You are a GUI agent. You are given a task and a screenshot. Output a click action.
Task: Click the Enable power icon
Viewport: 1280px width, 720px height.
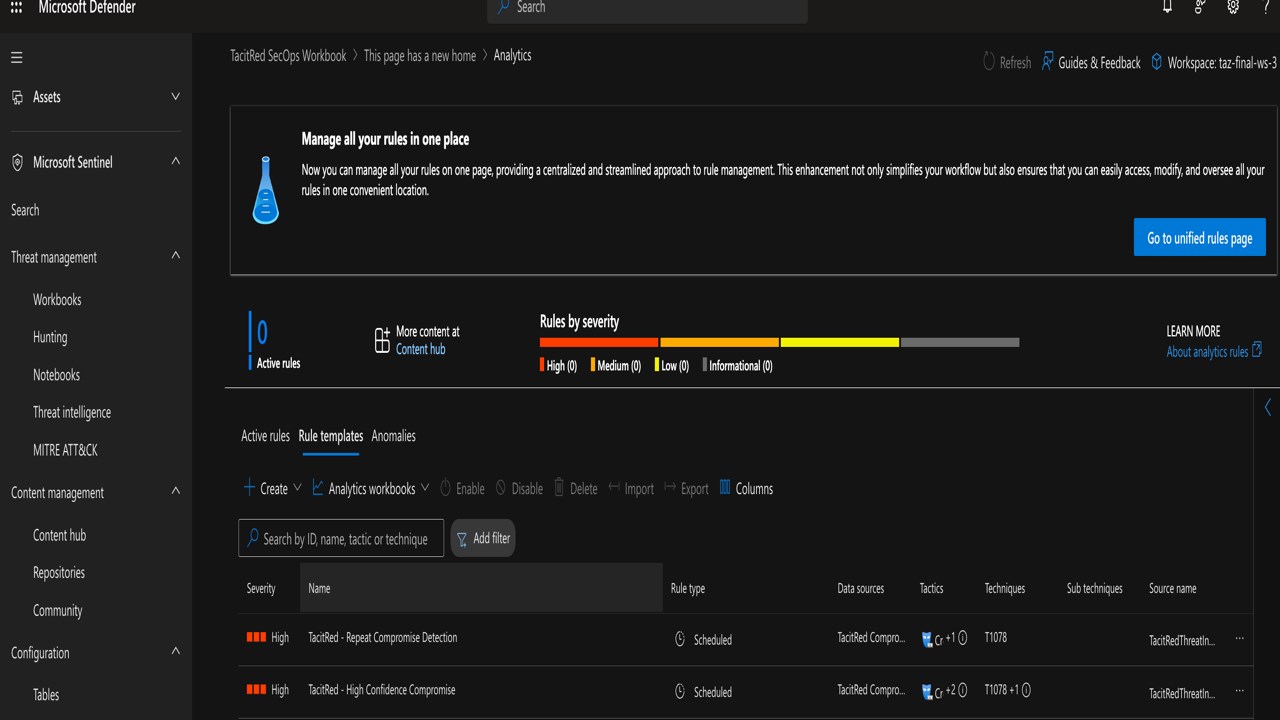pyautogui.click(x=446, y=488)
